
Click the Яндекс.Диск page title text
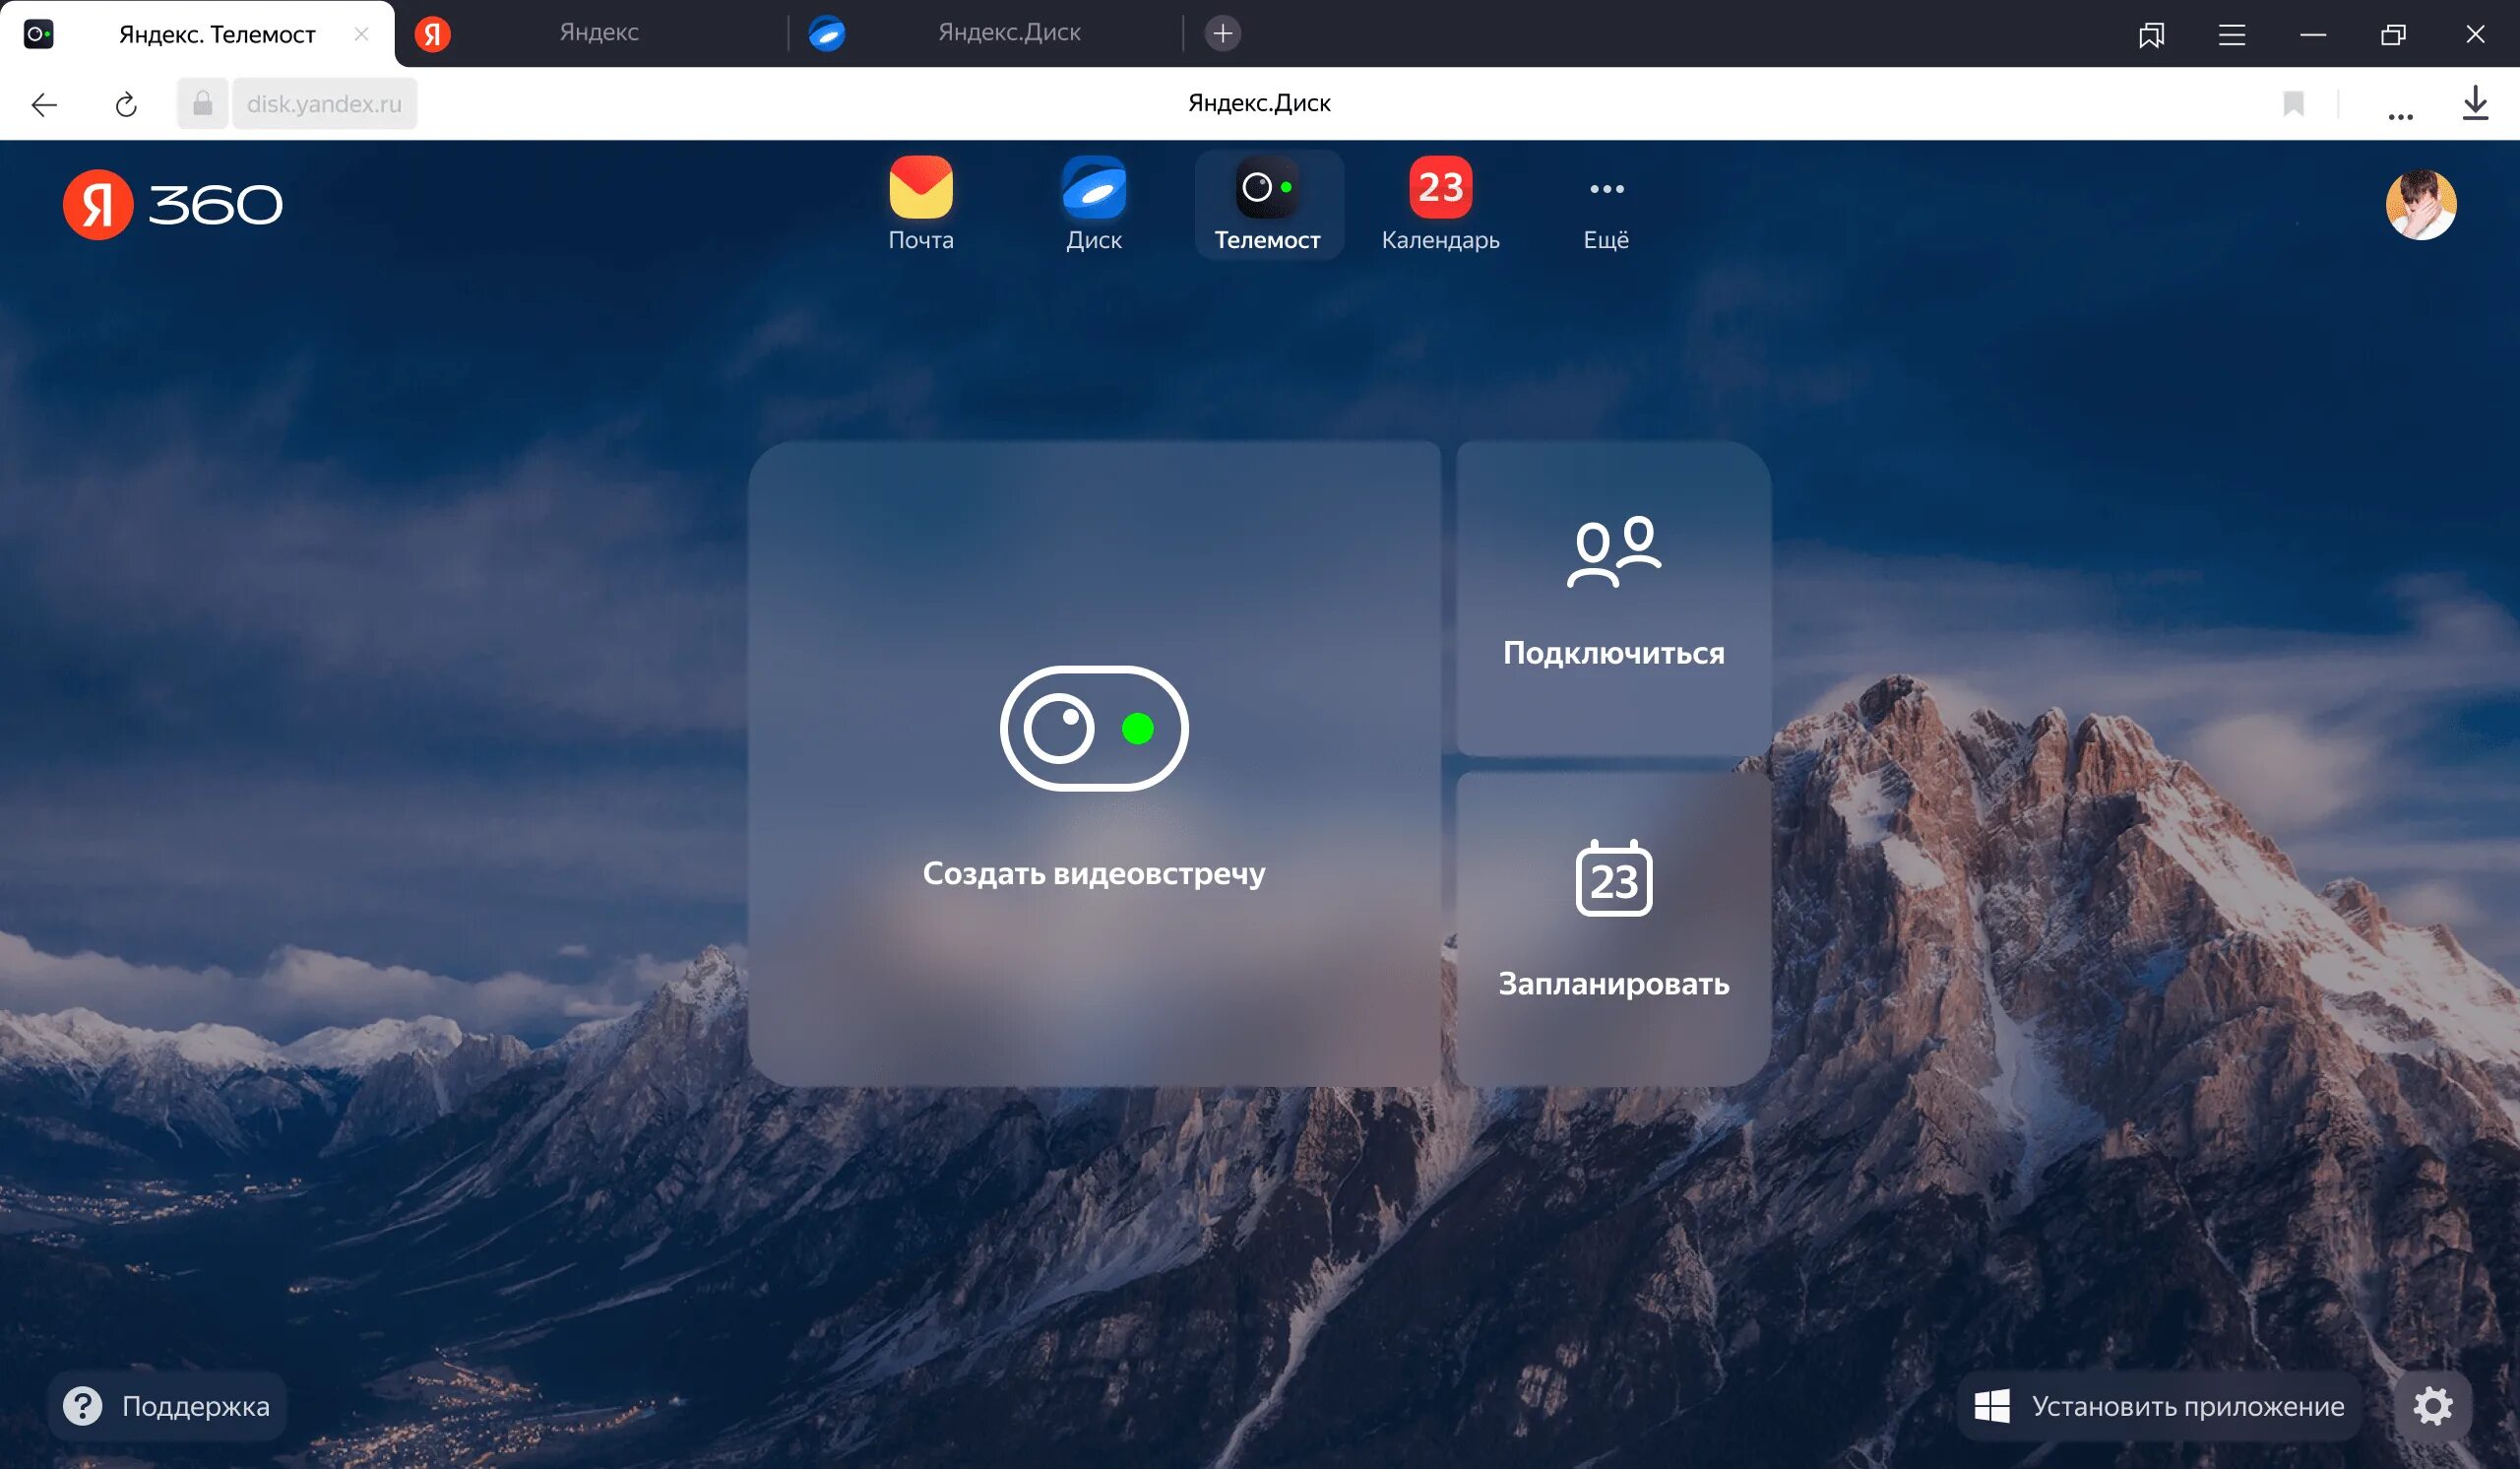(1259, 103)
